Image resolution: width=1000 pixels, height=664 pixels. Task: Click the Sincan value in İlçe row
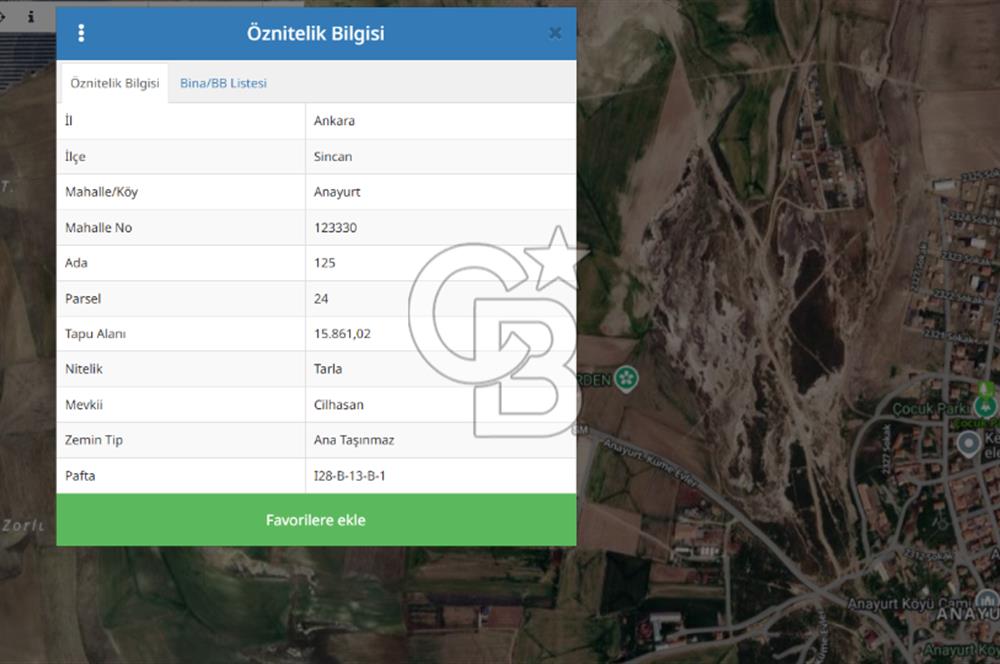point(333,156)
